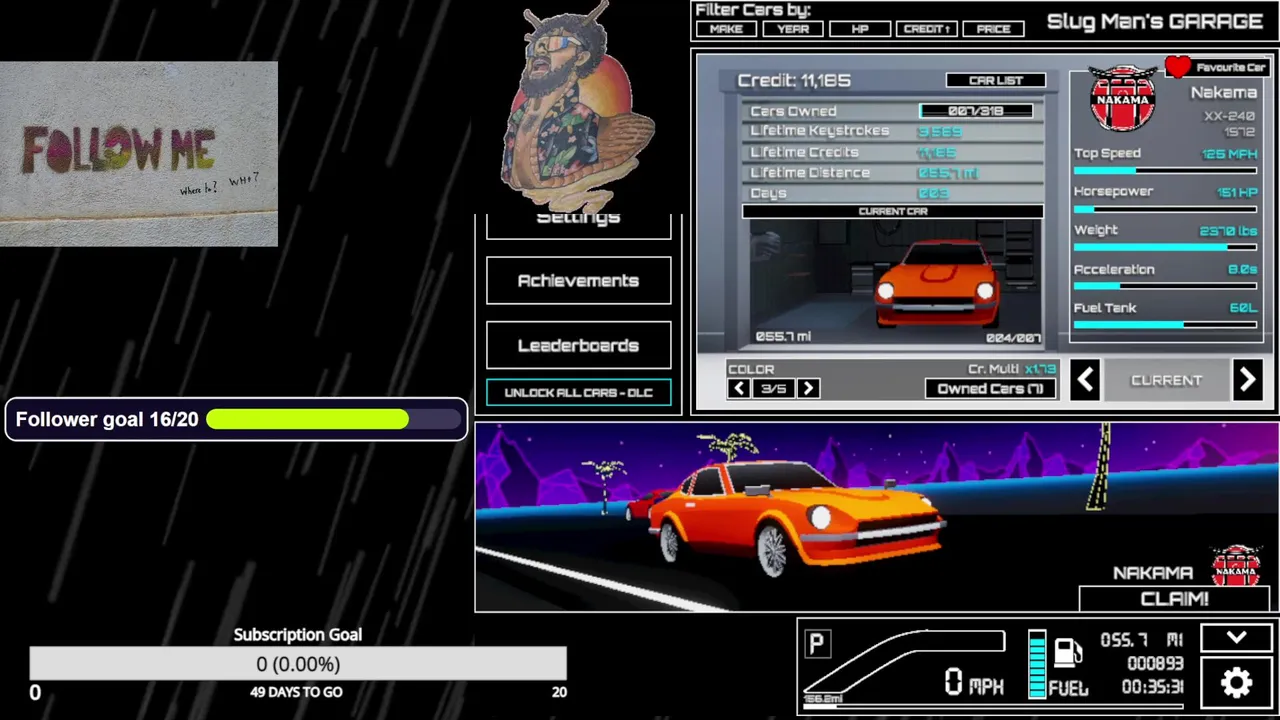Open the CAR LIST button
This screenshot has height=720, width=1280.
click(x=996, y=80)
